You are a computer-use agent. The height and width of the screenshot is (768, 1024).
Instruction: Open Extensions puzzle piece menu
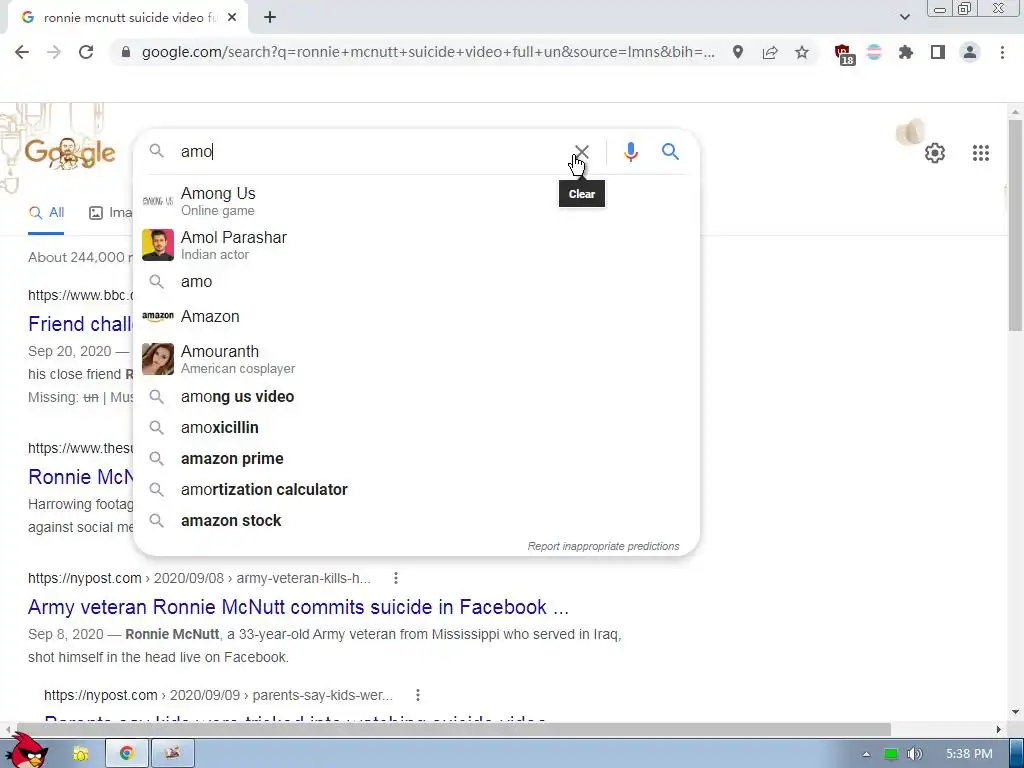(x=906, y=52)
